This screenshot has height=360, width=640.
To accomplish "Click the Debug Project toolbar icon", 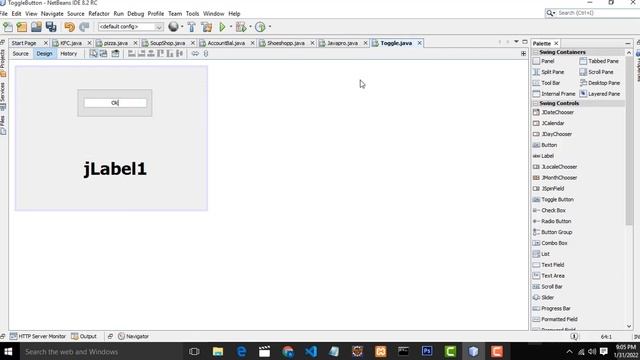I will [x=241, y=27].
